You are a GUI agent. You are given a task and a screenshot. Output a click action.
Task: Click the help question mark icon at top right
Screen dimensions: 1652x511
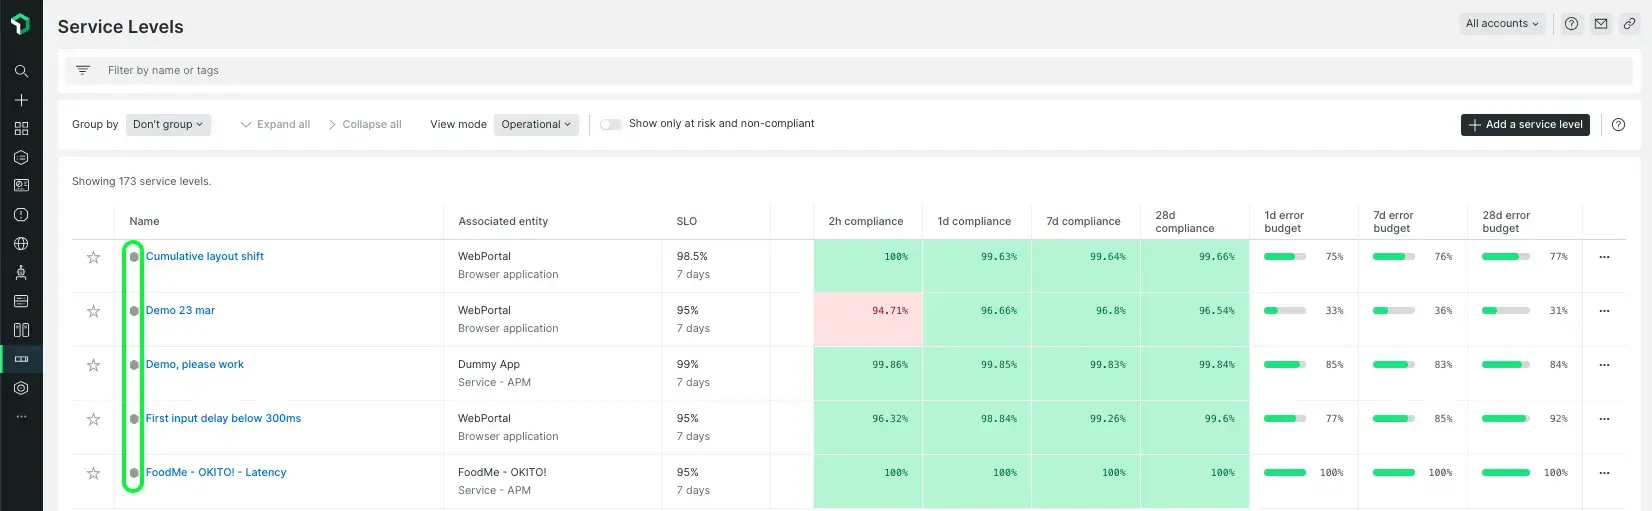[1571, 24]
